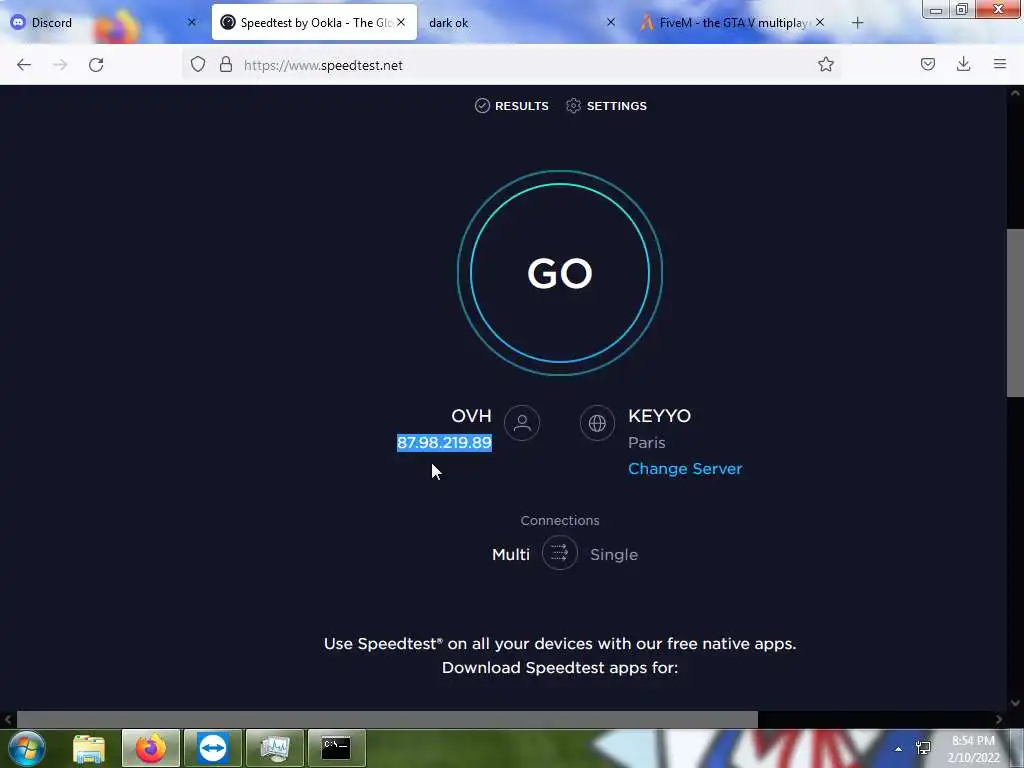This screenshot has height=768, width=1024.
Task: Click the horizontal scrollbar thumb
Action: pos(387,720)
